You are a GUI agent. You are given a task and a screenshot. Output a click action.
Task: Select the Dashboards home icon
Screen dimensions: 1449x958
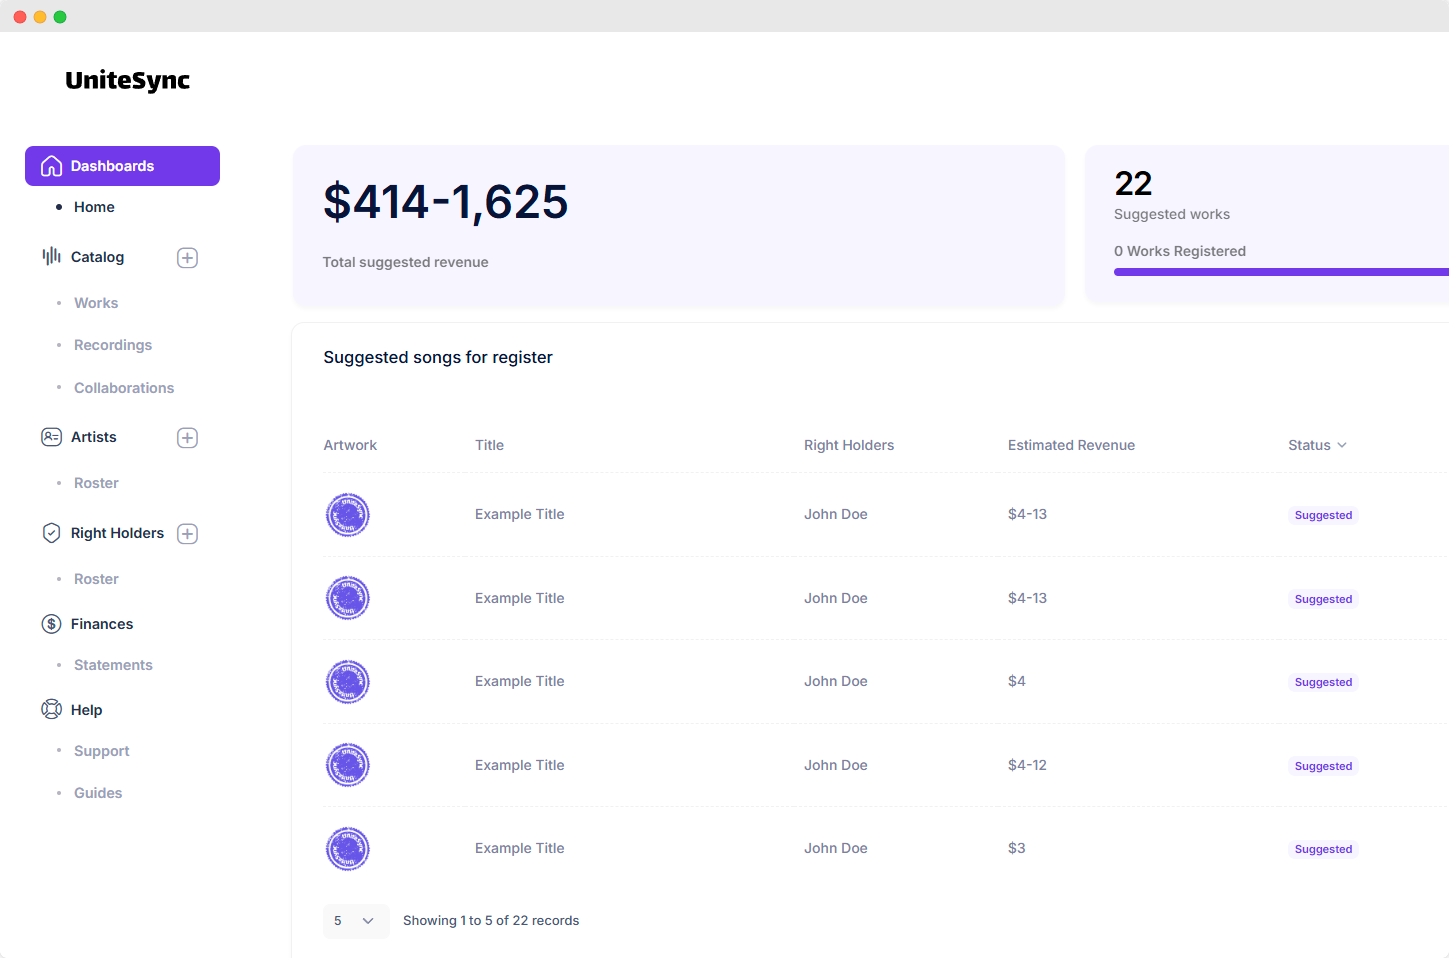(x=51, y=165)
